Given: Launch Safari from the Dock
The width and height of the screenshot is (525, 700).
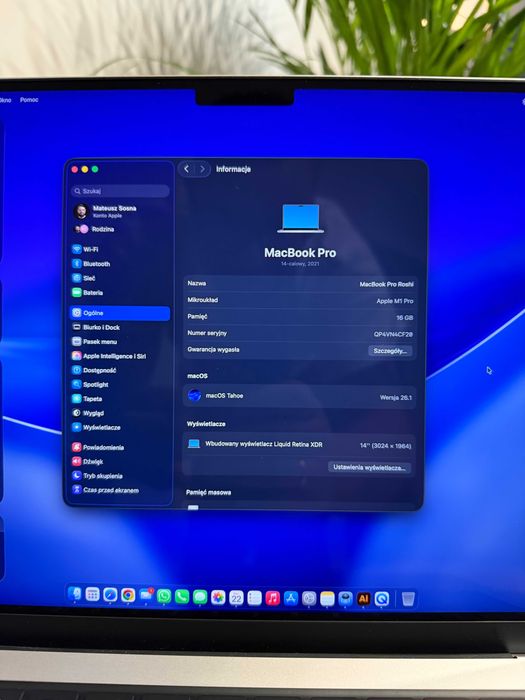Looking at the screenshot, I should click(x=110, y=595).
